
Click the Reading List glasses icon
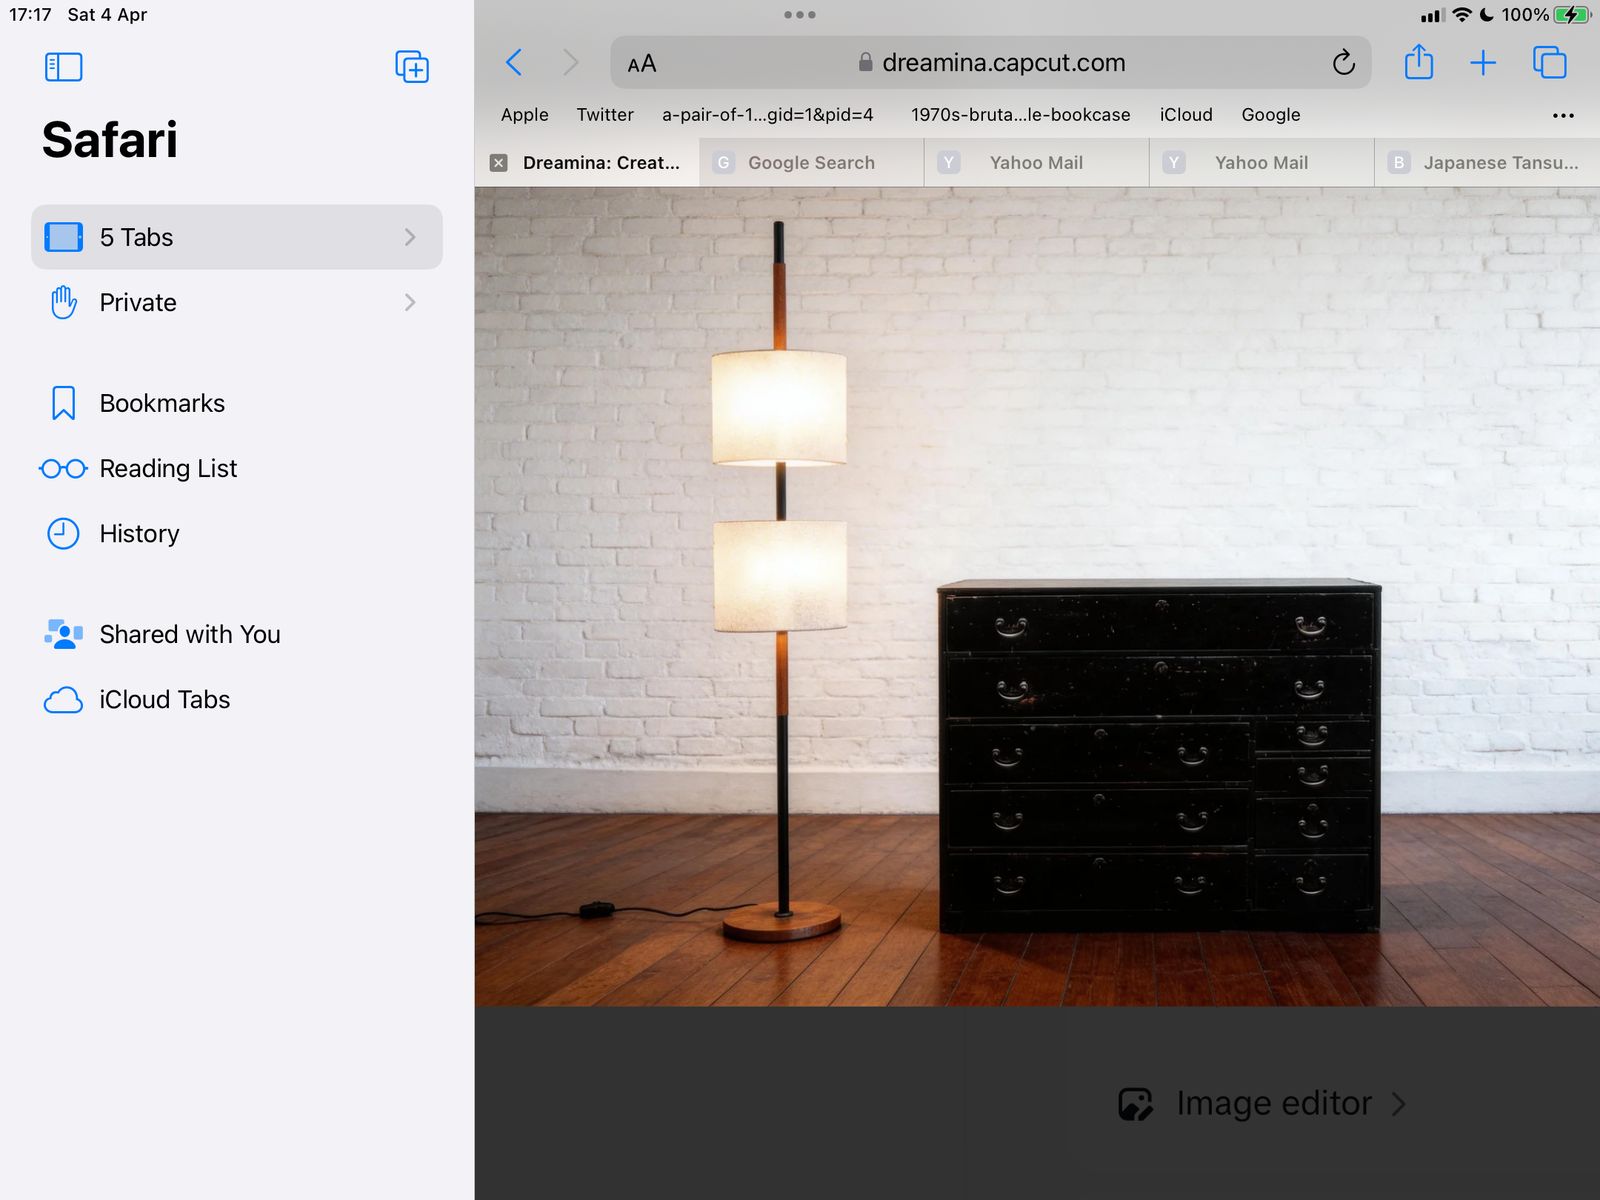tap(63, 468)
